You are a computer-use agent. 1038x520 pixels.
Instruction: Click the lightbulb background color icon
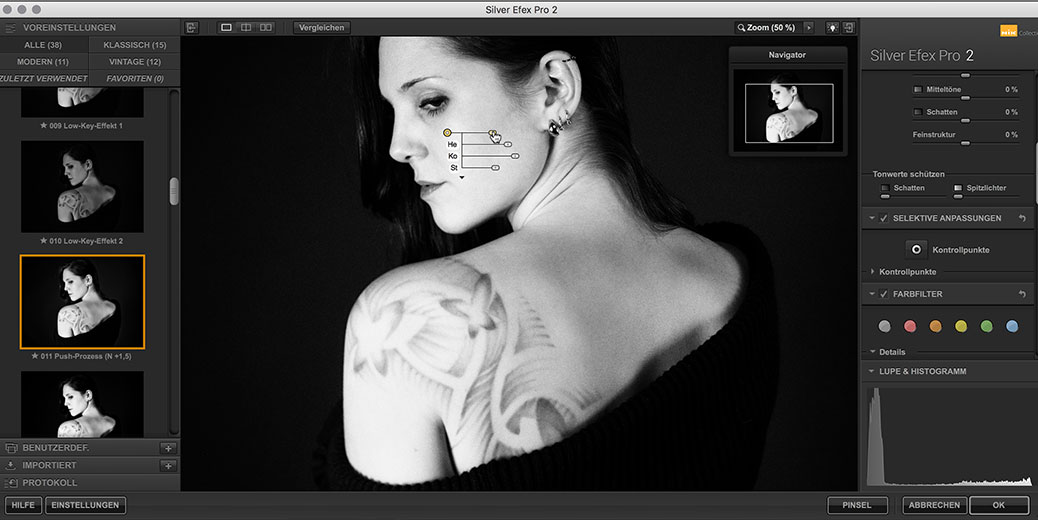(x=831, y=28)
